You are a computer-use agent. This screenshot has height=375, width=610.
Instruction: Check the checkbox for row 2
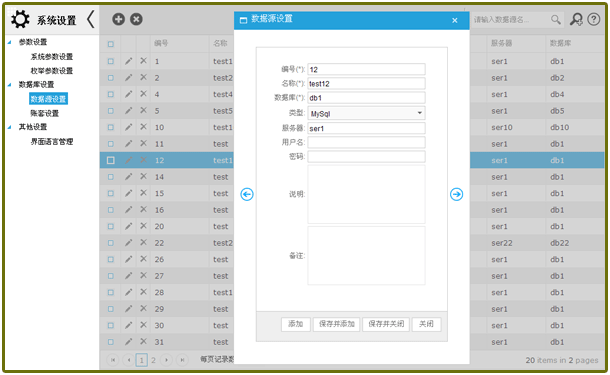point(111,78)
